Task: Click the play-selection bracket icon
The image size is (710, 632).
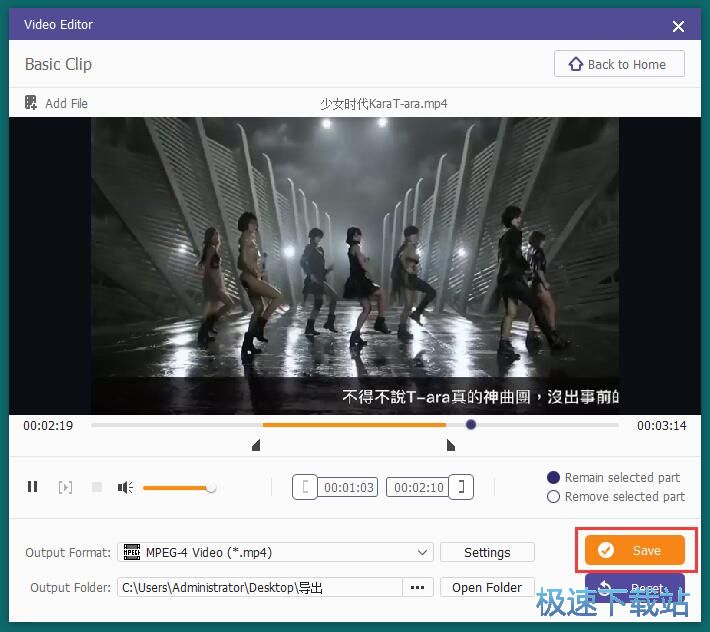Action: pos(65,487)
